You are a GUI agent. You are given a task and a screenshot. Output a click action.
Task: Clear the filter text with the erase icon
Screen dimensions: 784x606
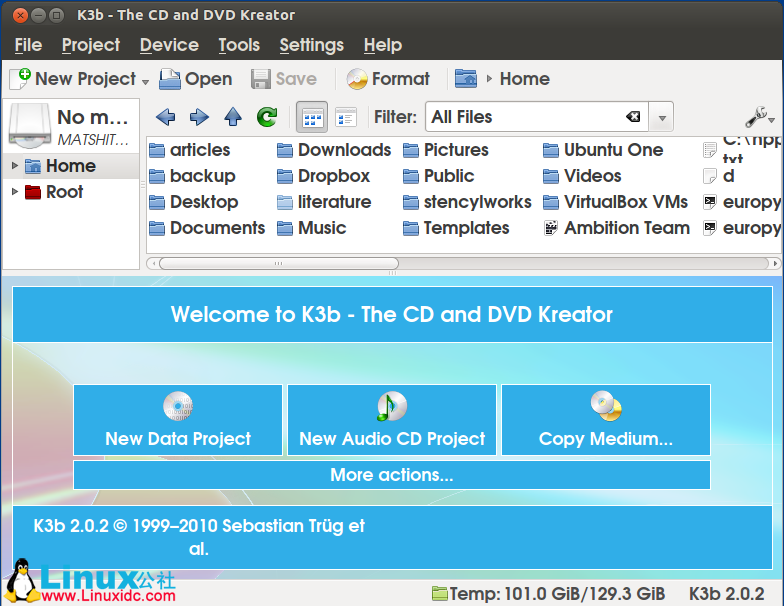click(633, 117)
